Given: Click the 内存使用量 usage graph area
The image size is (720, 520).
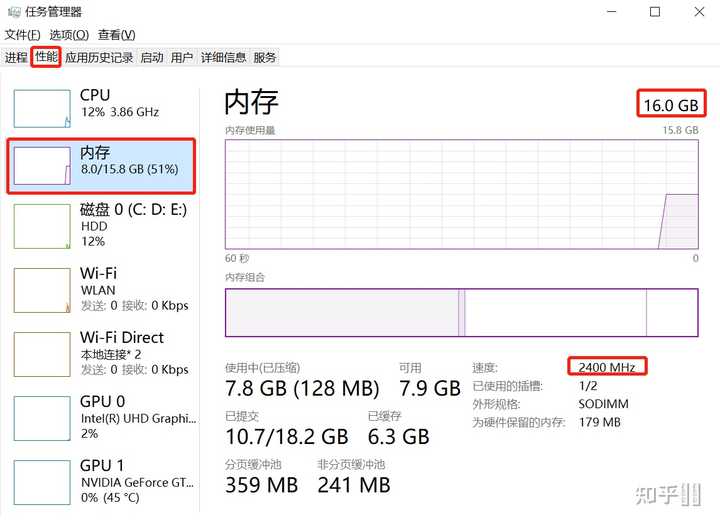Looking at the screenshot, I should click(461, 194).
